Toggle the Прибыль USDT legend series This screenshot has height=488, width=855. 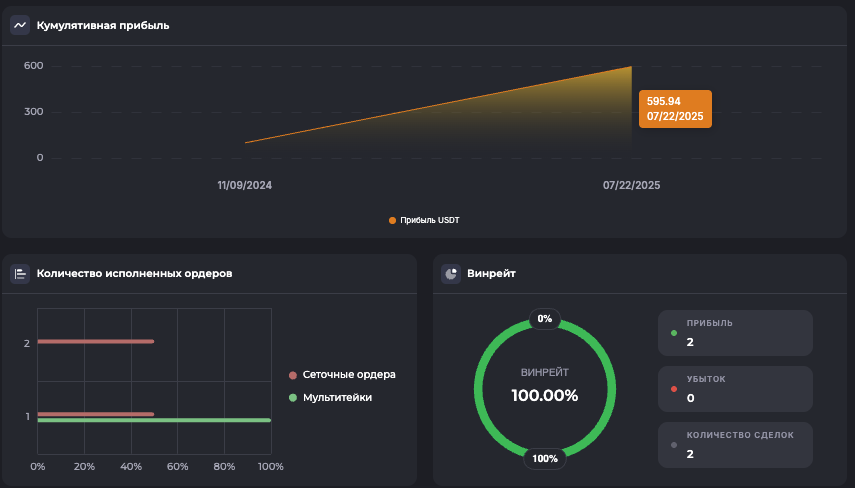click(424, 220)
